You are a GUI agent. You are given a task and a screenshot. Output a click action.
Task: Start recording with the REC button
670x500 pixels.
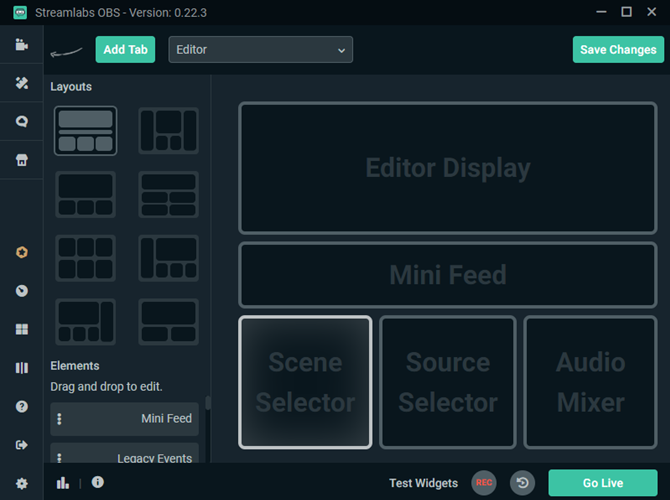coord(484,482)
